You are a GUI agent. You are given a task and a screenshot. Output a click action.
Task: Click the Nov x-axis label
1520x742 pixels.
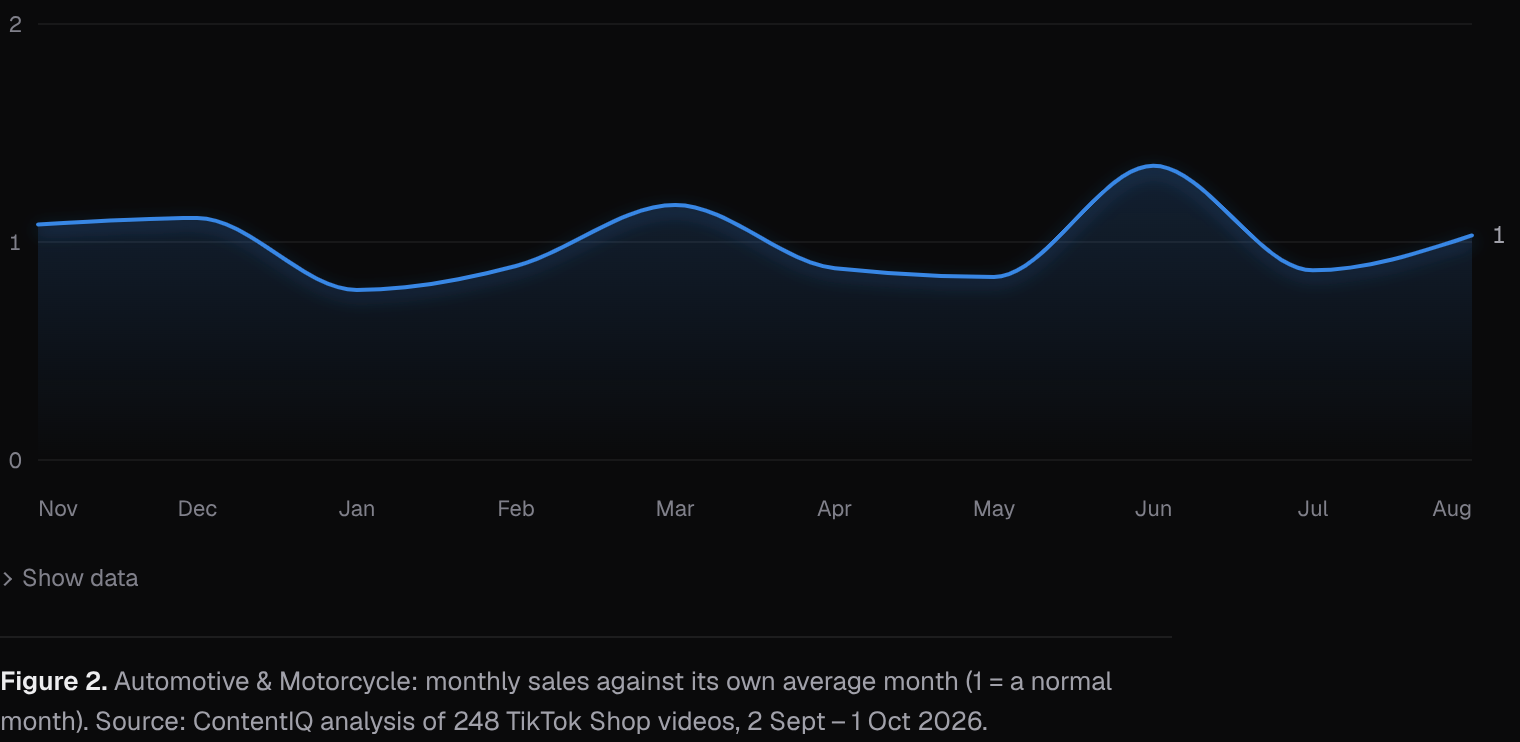point(58,509)
